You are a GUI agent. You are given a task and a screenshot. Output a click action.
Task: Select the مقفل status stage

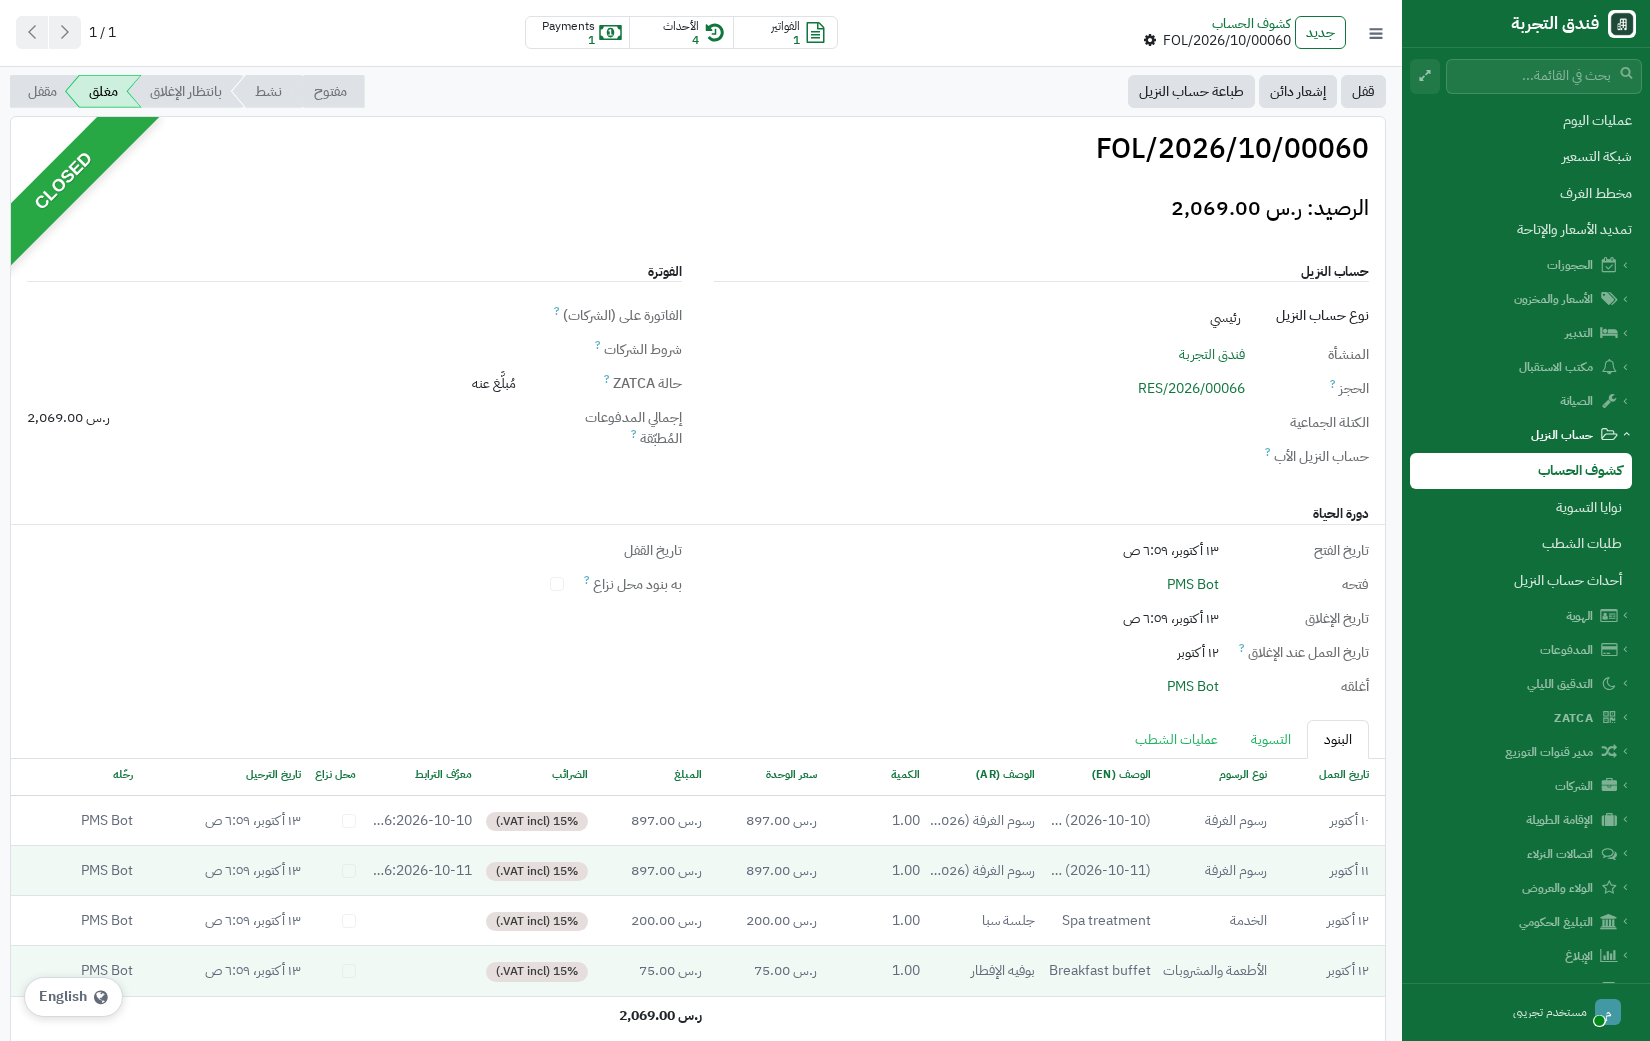(42, 91)
